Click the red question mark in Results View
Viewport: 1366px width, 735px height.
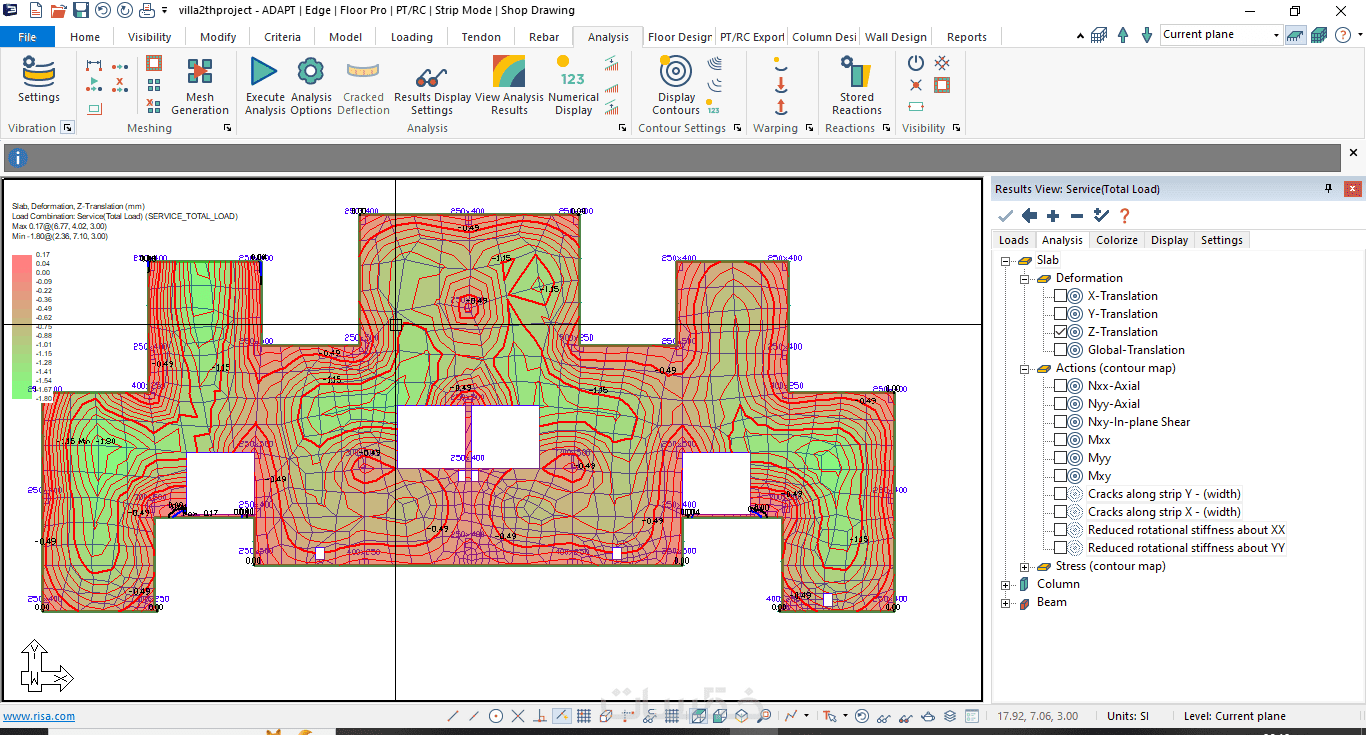[1125, 215]
